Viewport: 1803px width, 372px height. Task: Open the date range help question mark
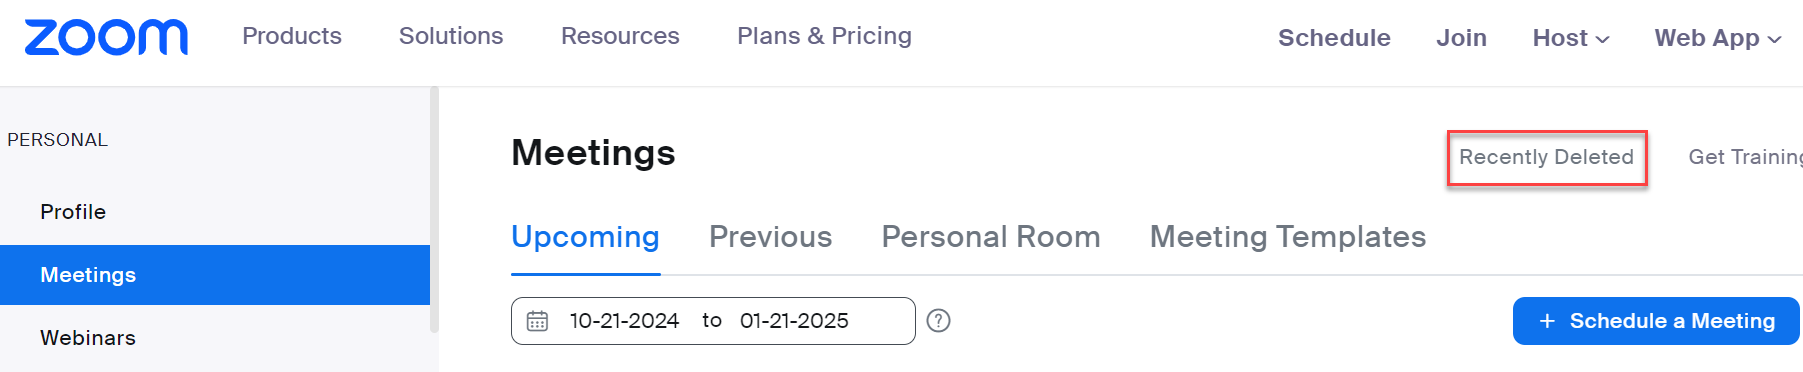click(x=938, y=321)
